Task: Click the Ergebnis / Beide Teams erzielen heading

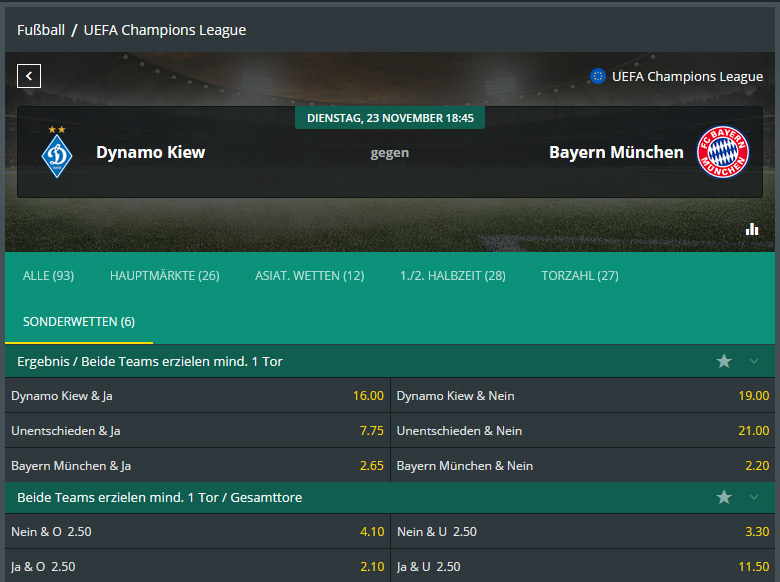Action: (x=150, y=361)
